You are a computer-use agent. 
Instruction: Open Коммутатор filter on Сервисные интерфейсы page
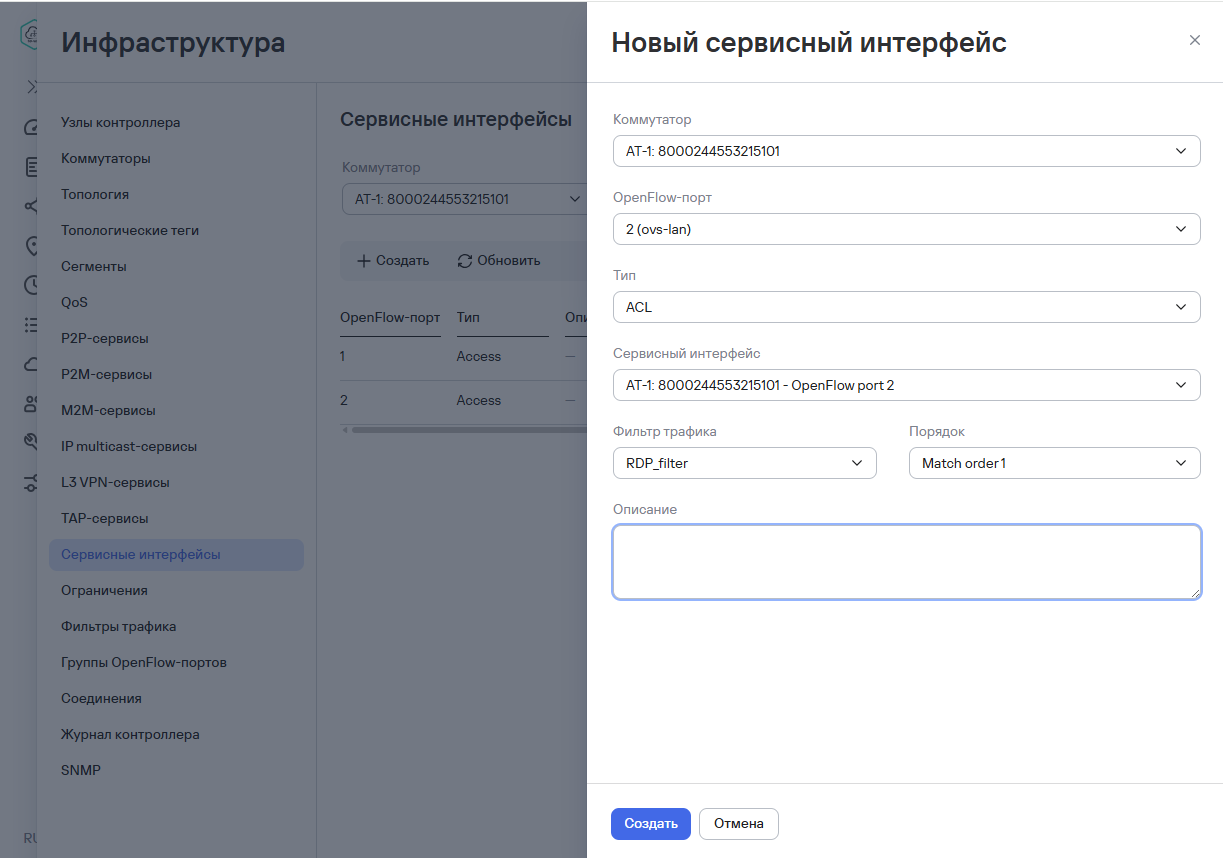click(464, 199)
